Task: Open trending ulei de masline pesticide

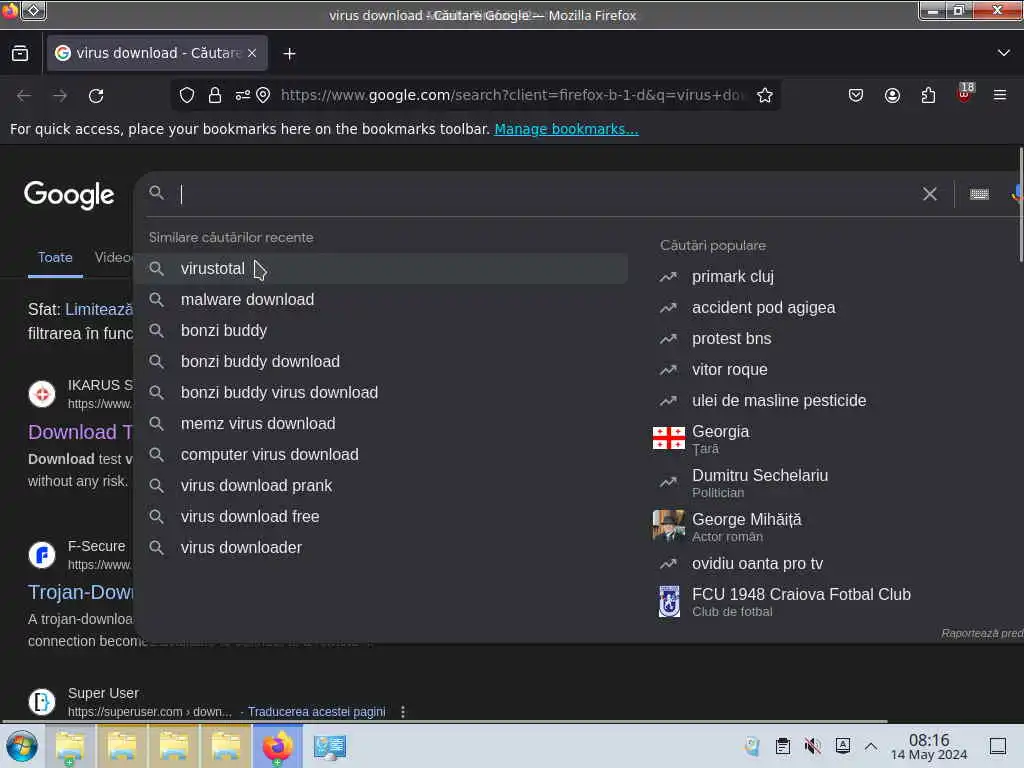Action: click(x=779, y=400)
